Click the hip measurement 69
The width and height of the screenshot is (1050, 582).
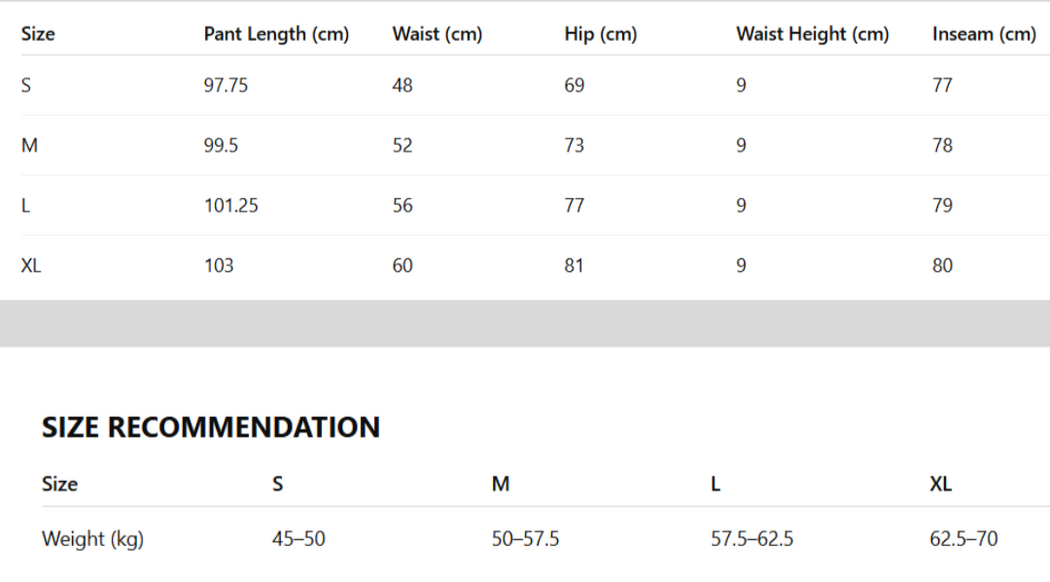574,85
